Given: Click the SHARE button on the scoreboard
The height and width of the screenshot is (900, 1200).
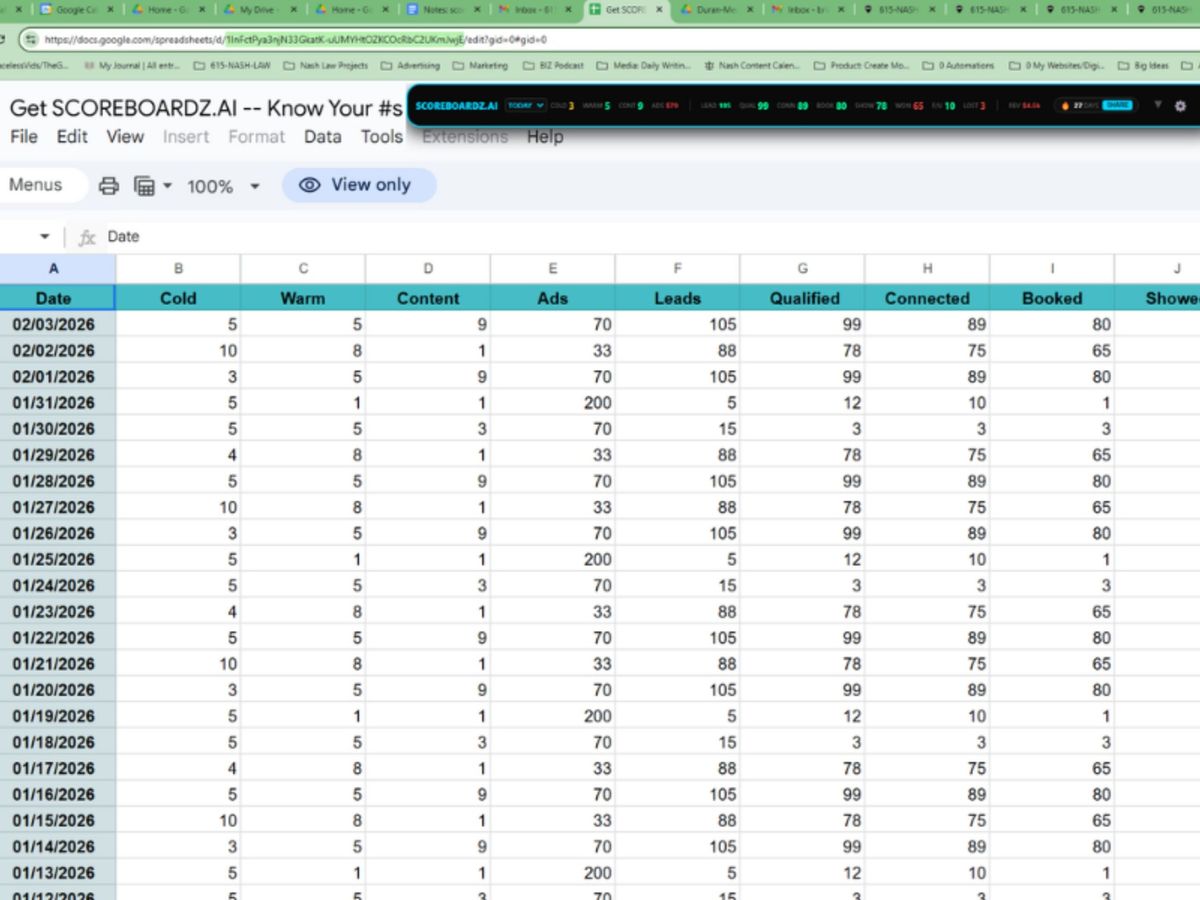Looking at the screenshot, I should (1118, 105).
